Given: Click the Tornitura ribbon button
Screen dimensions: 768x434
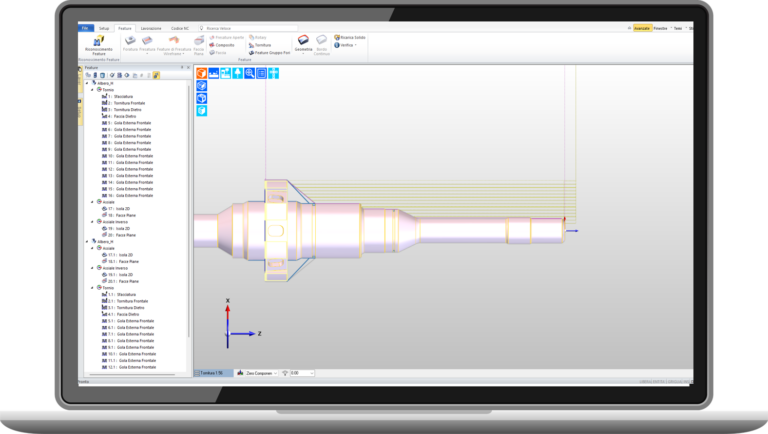Looking at the screenshot, I should [x=260, y=45].
